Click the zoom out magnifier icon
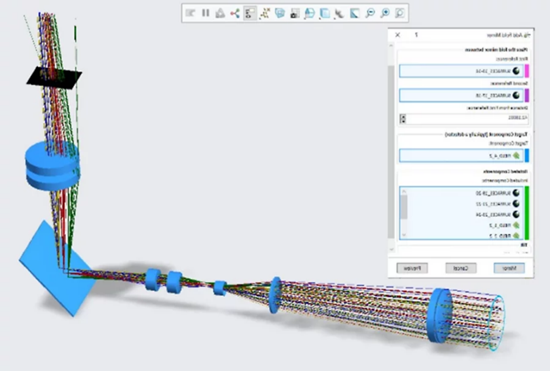 [370, 13]
